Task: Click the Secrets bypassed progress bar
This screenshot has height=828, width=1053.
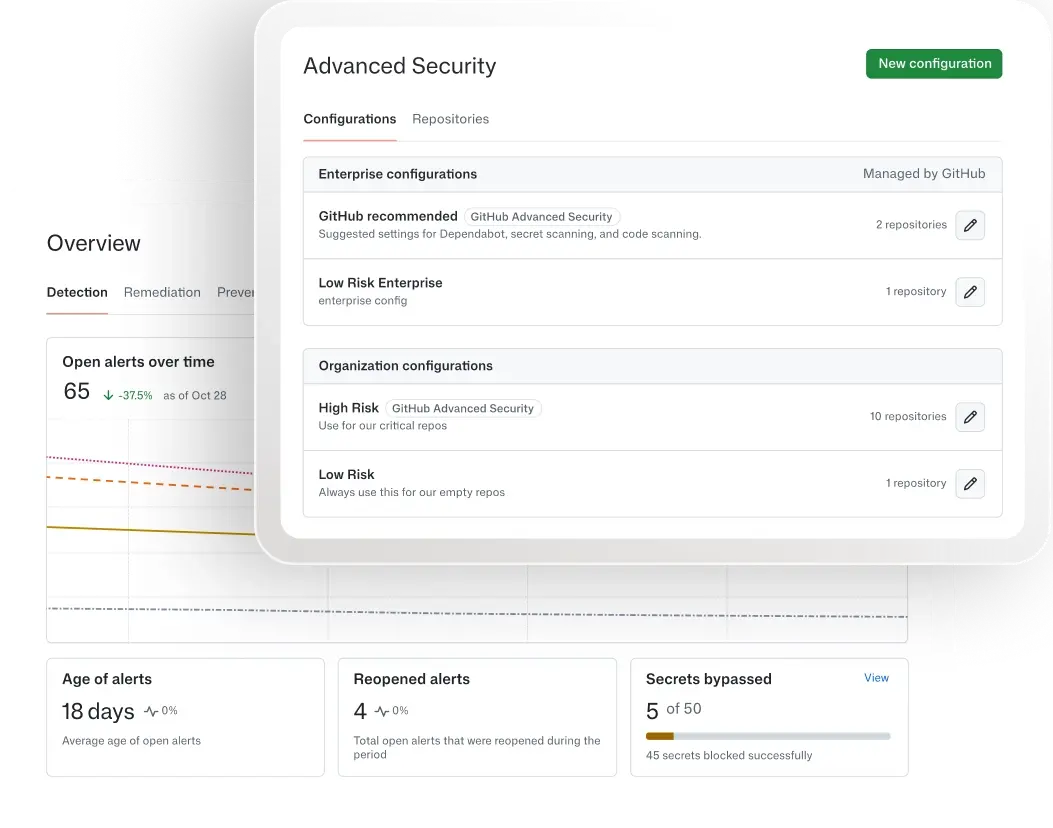Action: point(768,736)
